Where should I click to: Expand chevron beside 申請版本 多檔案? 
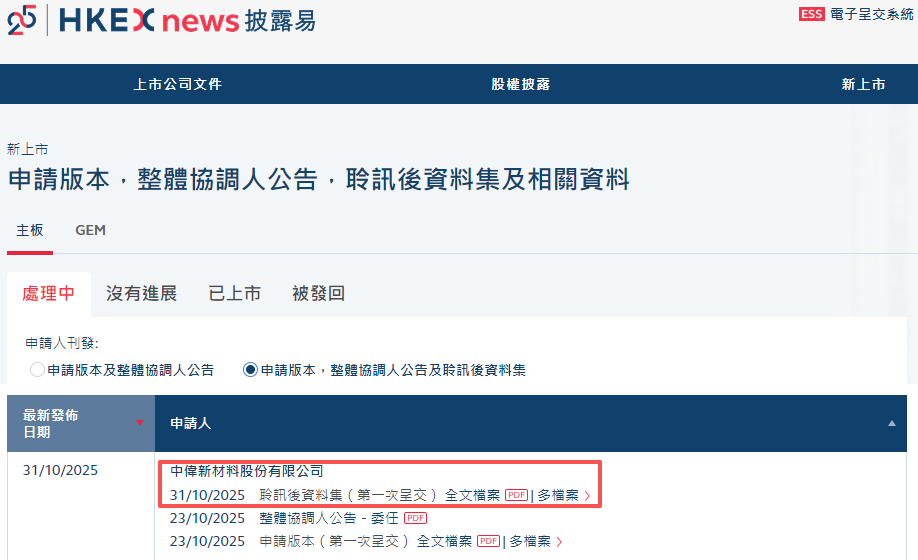click(x=559, y=542)
